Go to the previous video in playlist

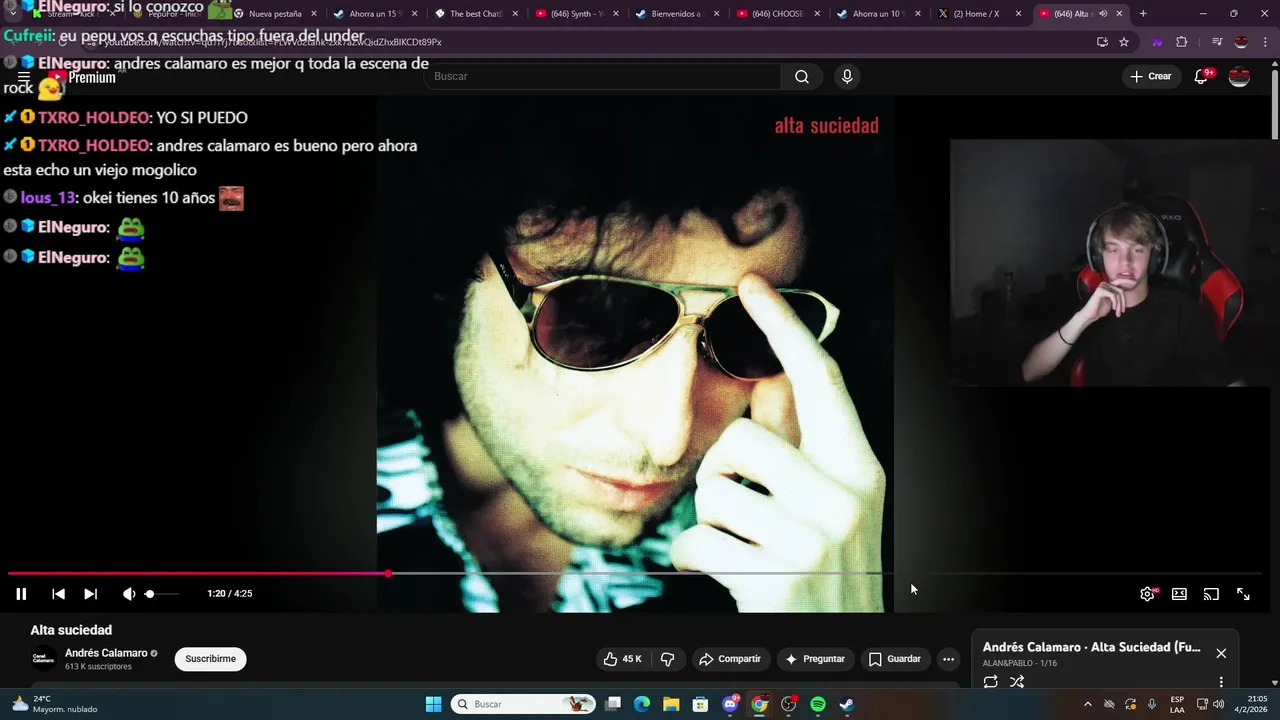58,594
